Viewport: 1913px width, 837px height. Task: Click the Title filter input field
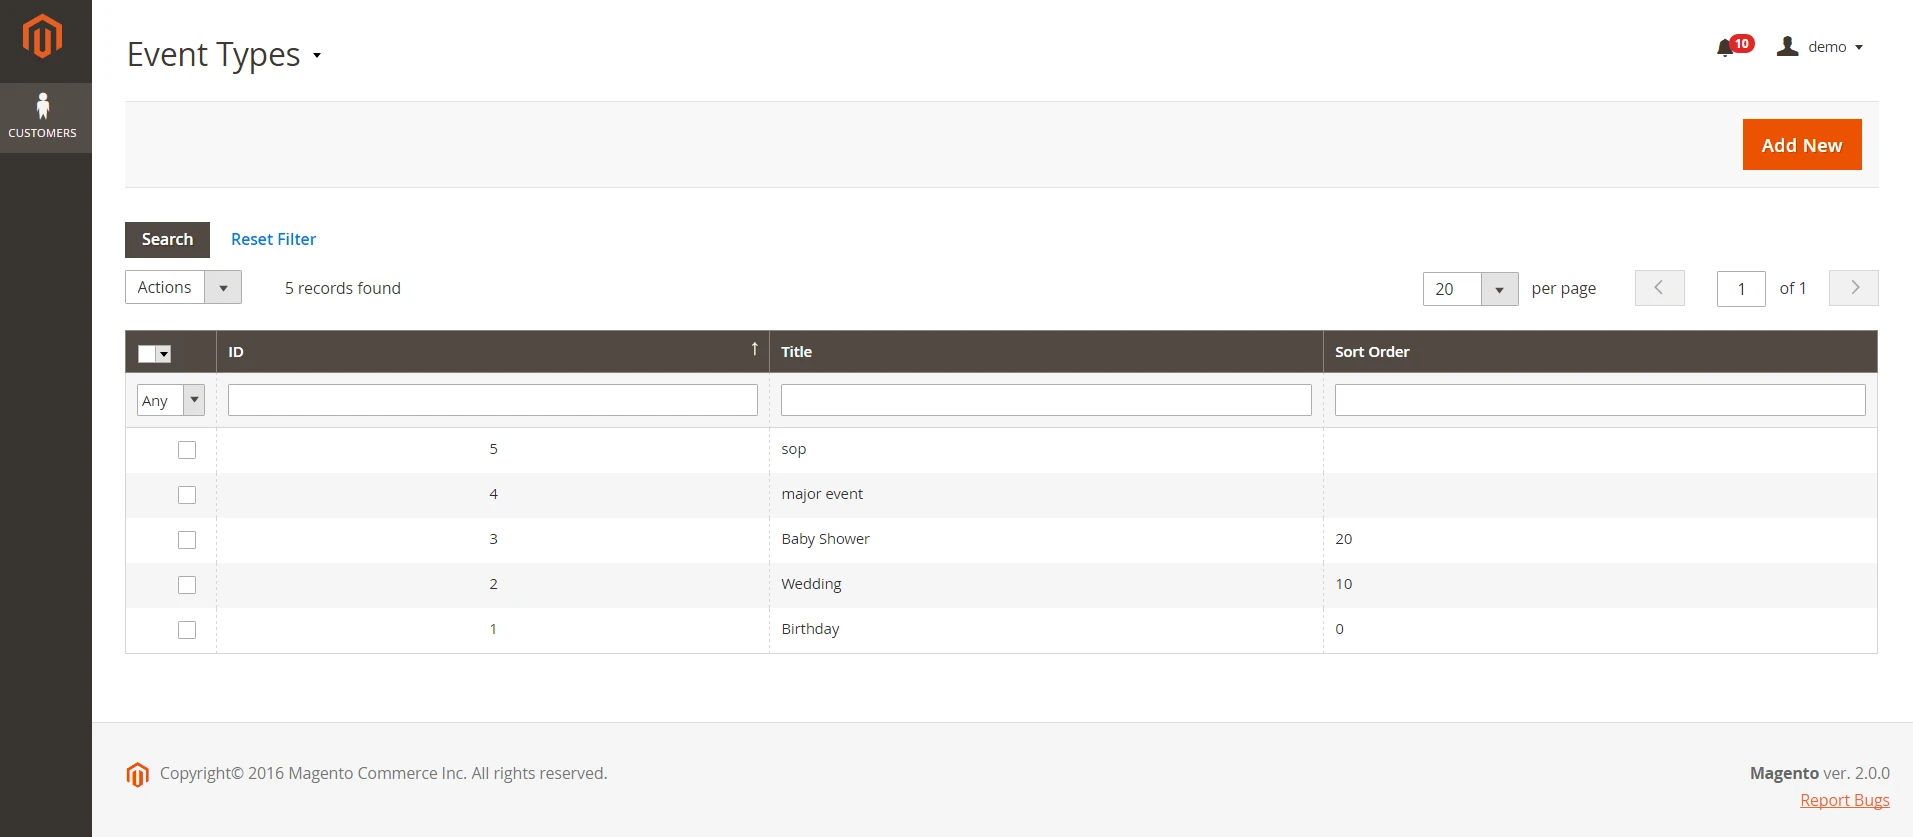click(x=1046, y=400)
